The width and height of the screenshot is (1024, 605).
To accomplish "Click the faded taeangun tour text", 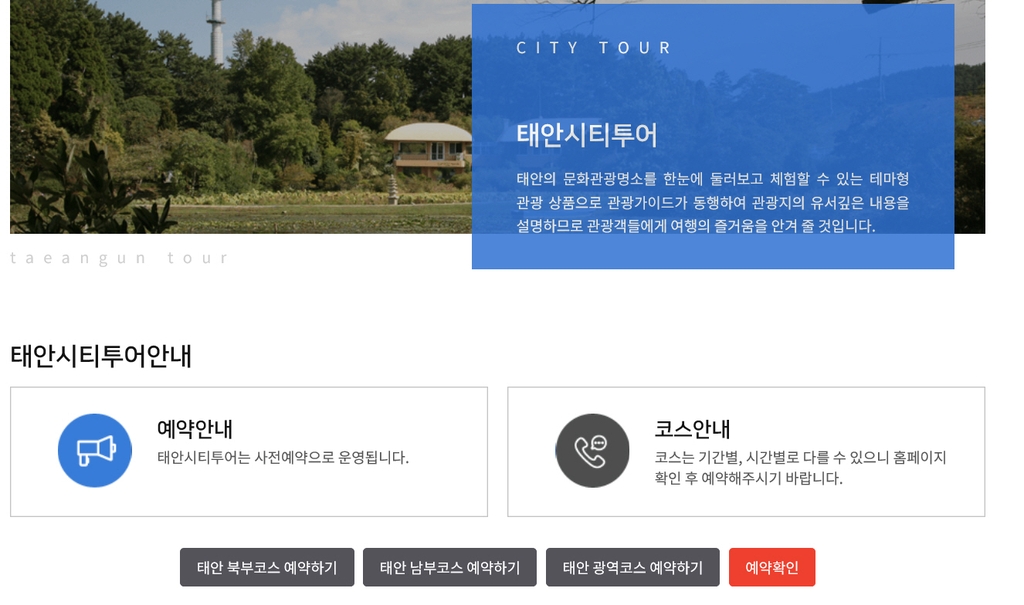I will [120, 258].
